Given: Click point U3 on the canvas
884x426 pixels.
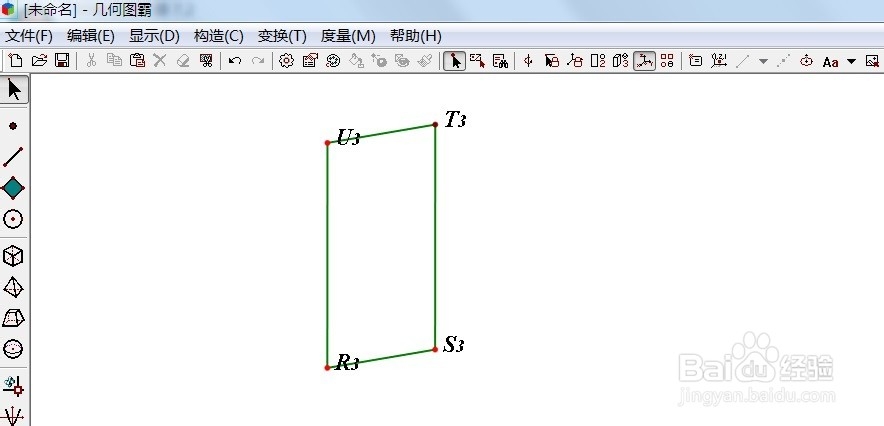Looking at the screenshot, I should (328, 143).
